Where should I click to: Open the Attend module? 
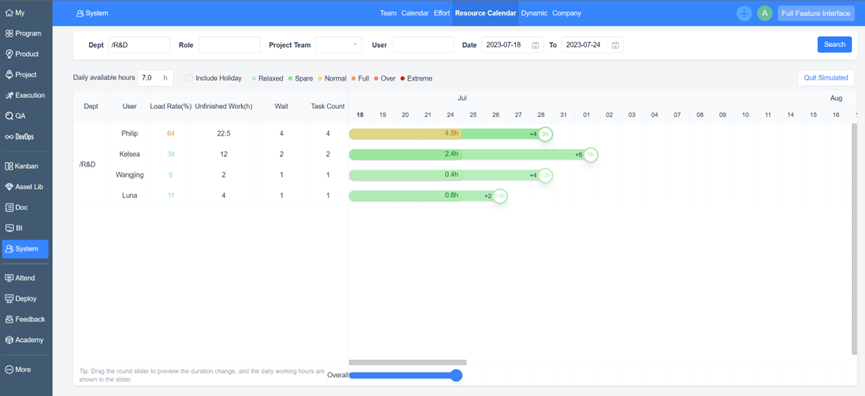(21, 278)
